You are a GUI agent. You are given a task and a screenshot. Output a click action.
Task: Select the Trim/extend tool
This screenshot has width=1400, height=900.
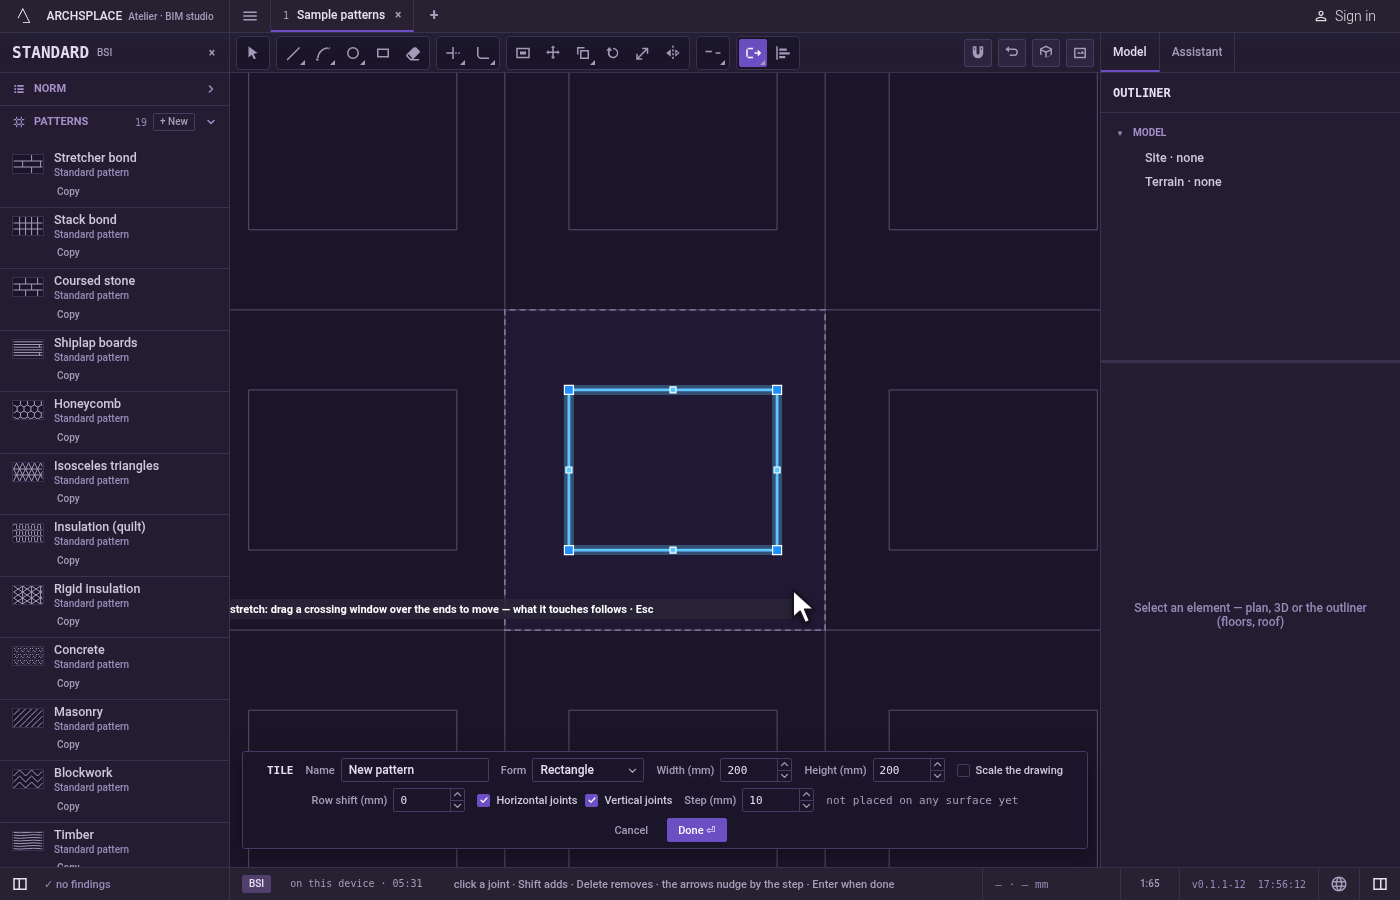pyautogui.click(x=453, y=53)
